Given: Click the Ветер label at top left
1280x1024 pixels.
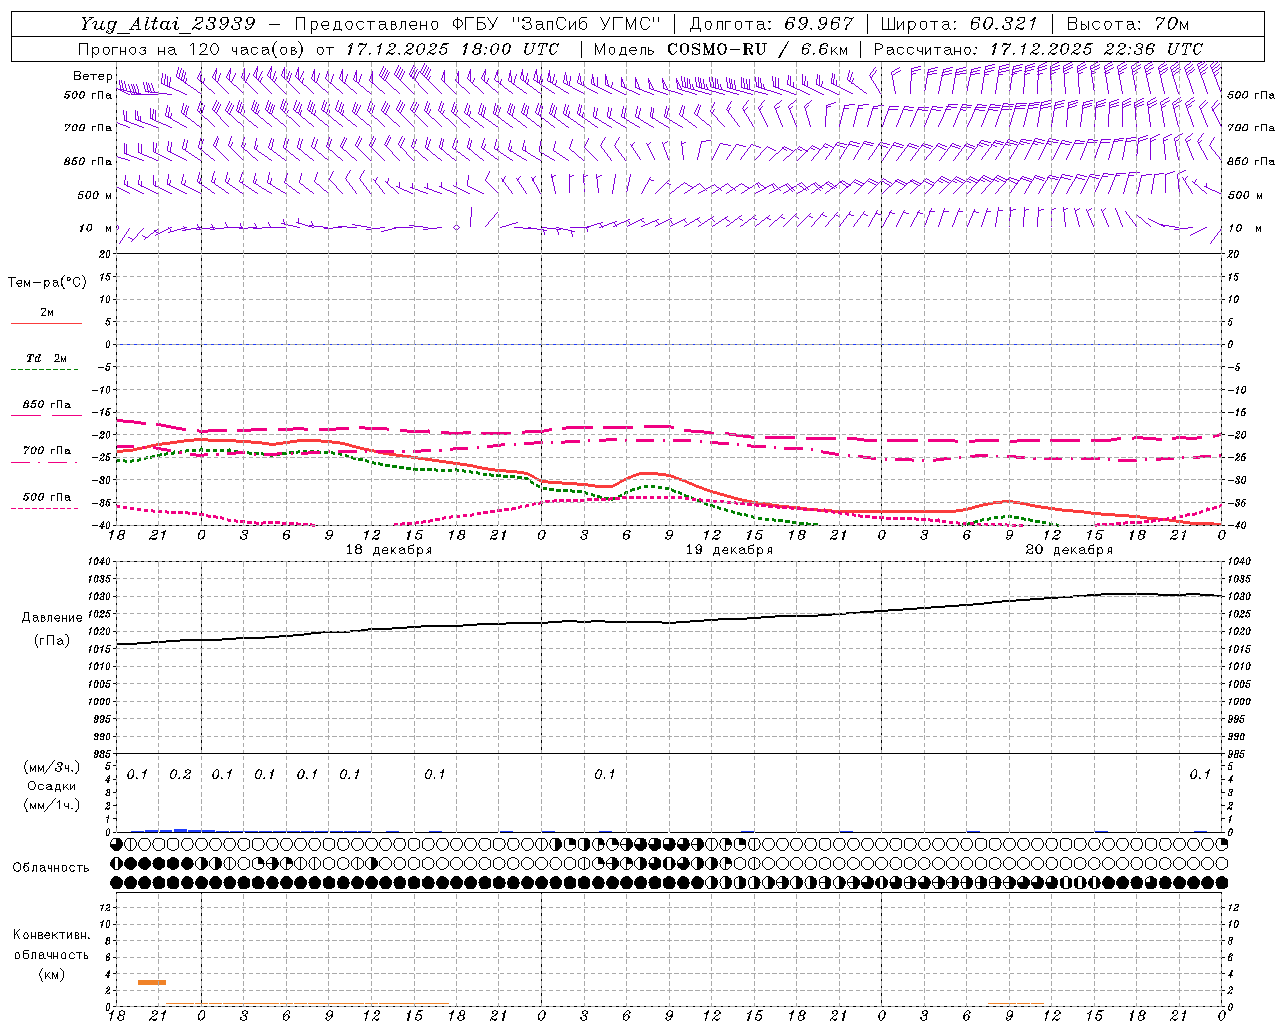Looking at the screenshot, I should [92, 76].
